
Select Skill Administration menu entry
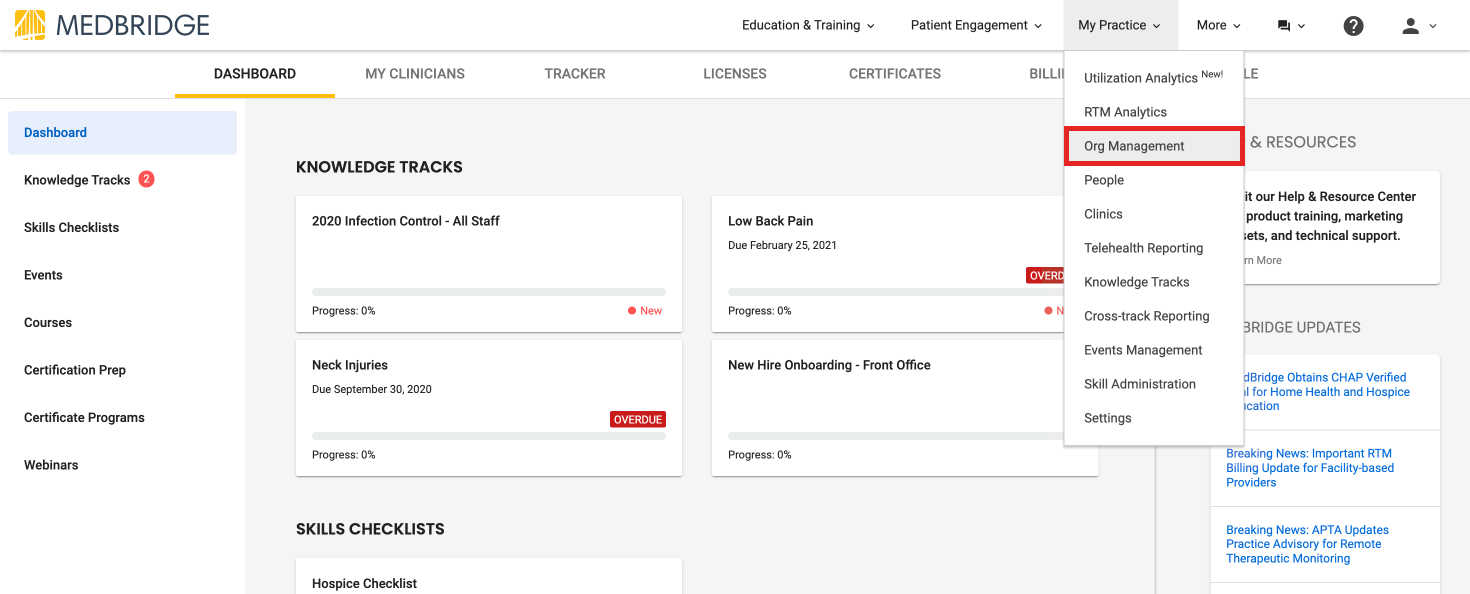click(x=1154, y=384)
